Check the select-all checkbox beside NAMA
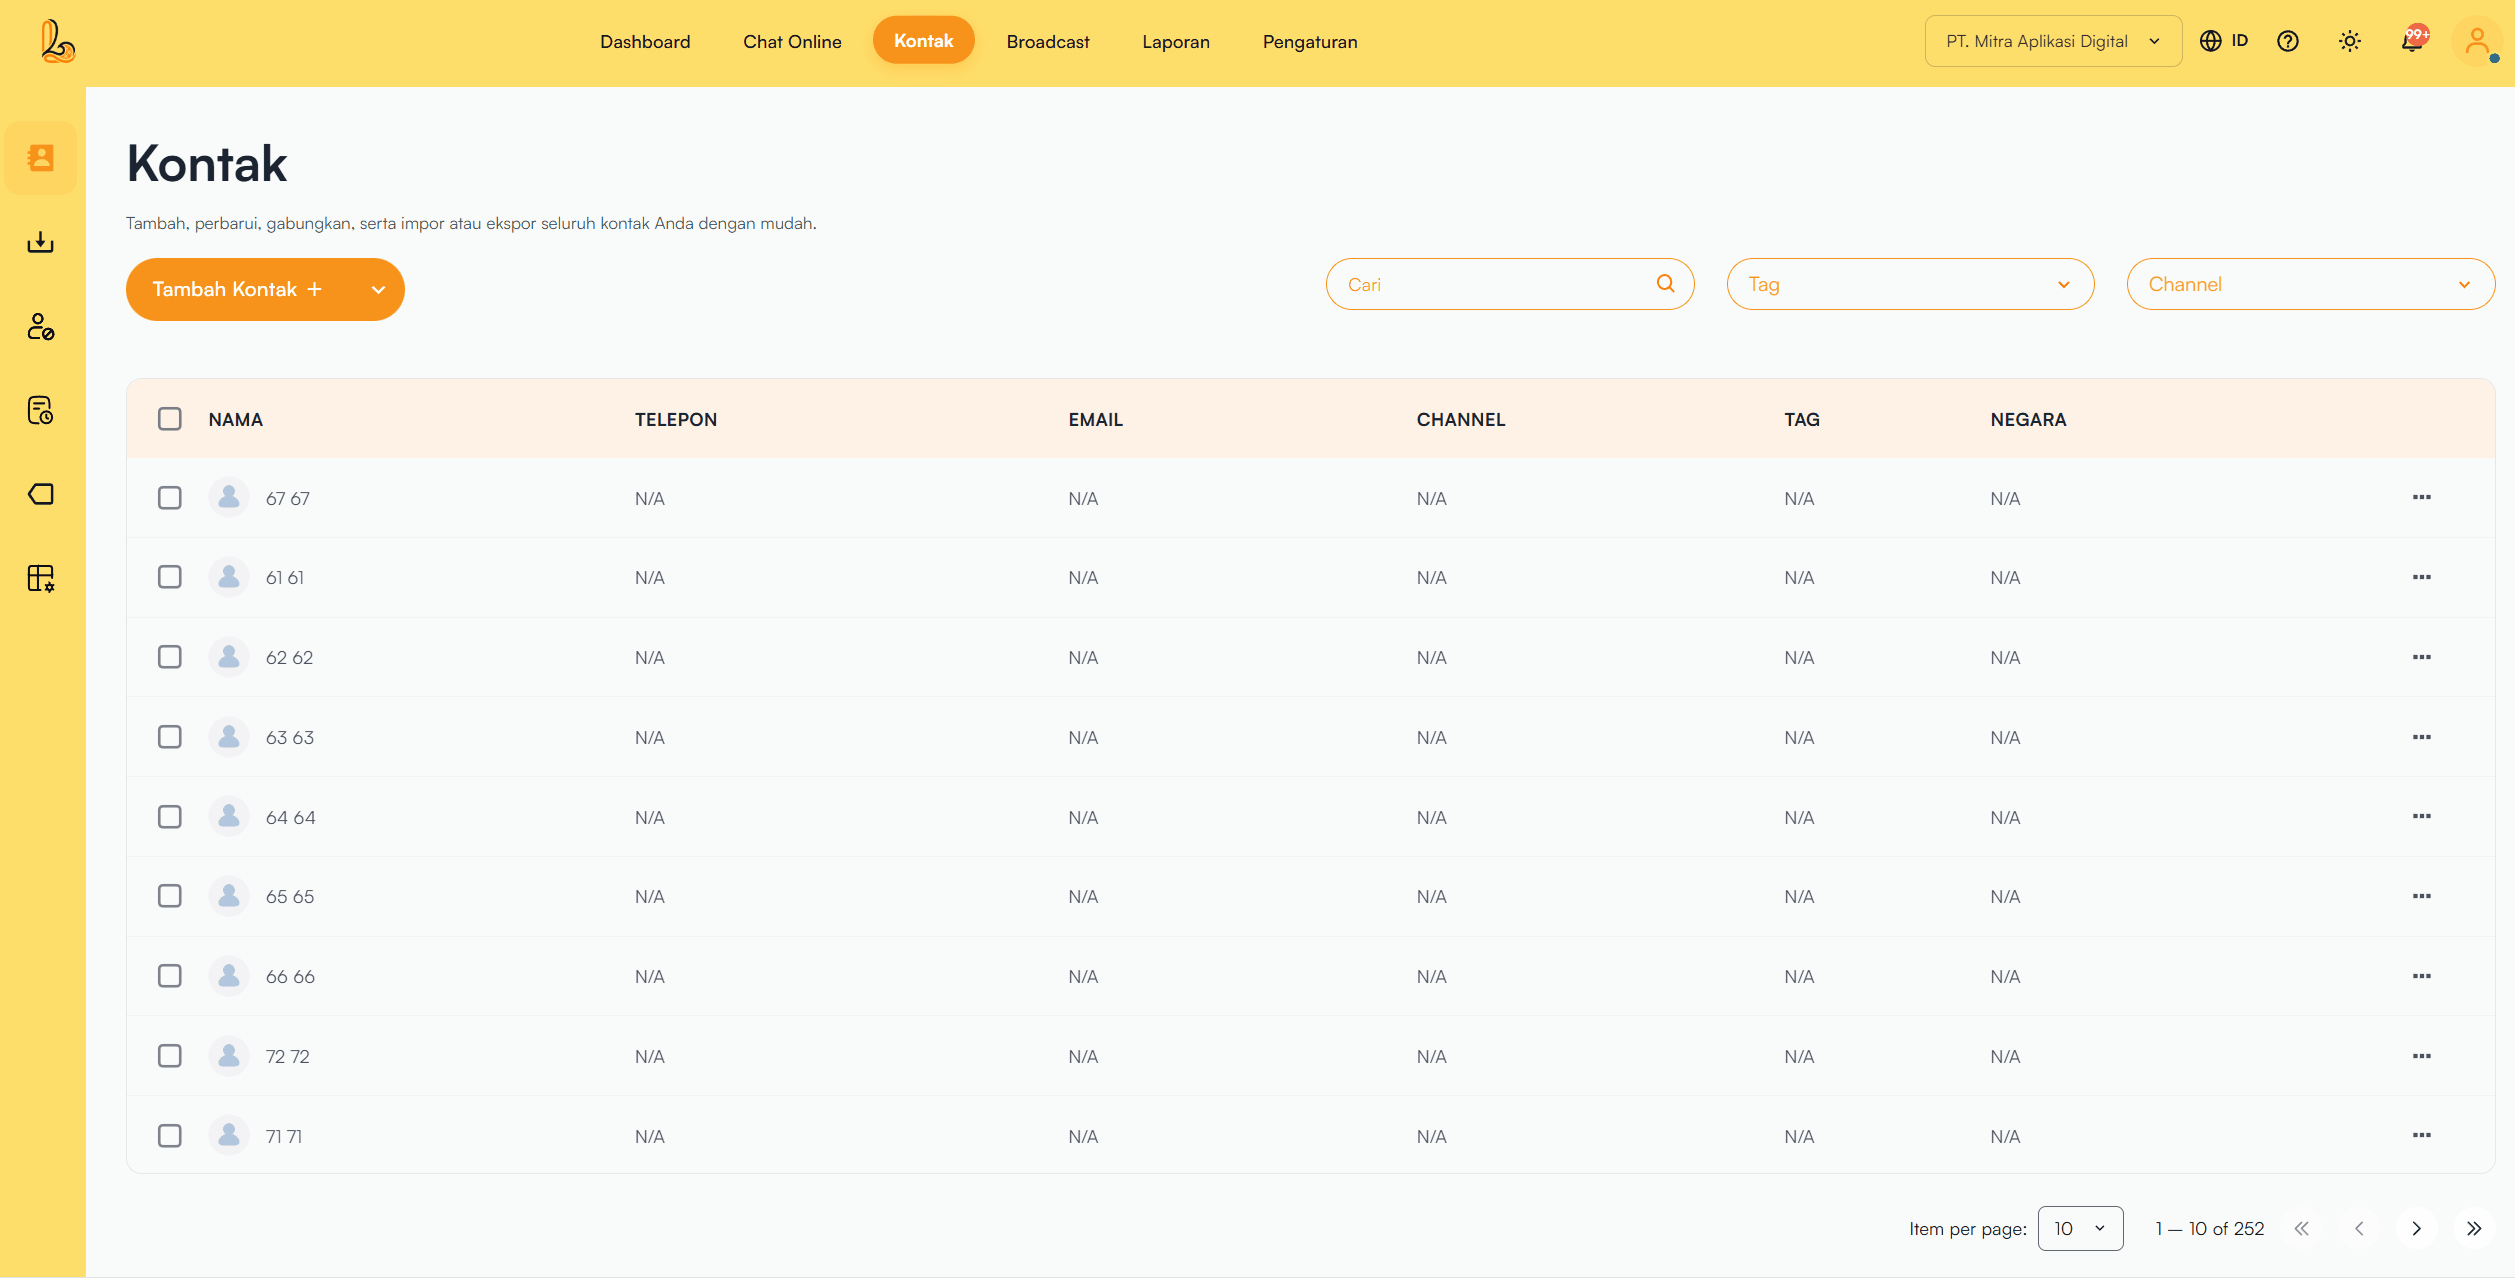 click(170, 419)
